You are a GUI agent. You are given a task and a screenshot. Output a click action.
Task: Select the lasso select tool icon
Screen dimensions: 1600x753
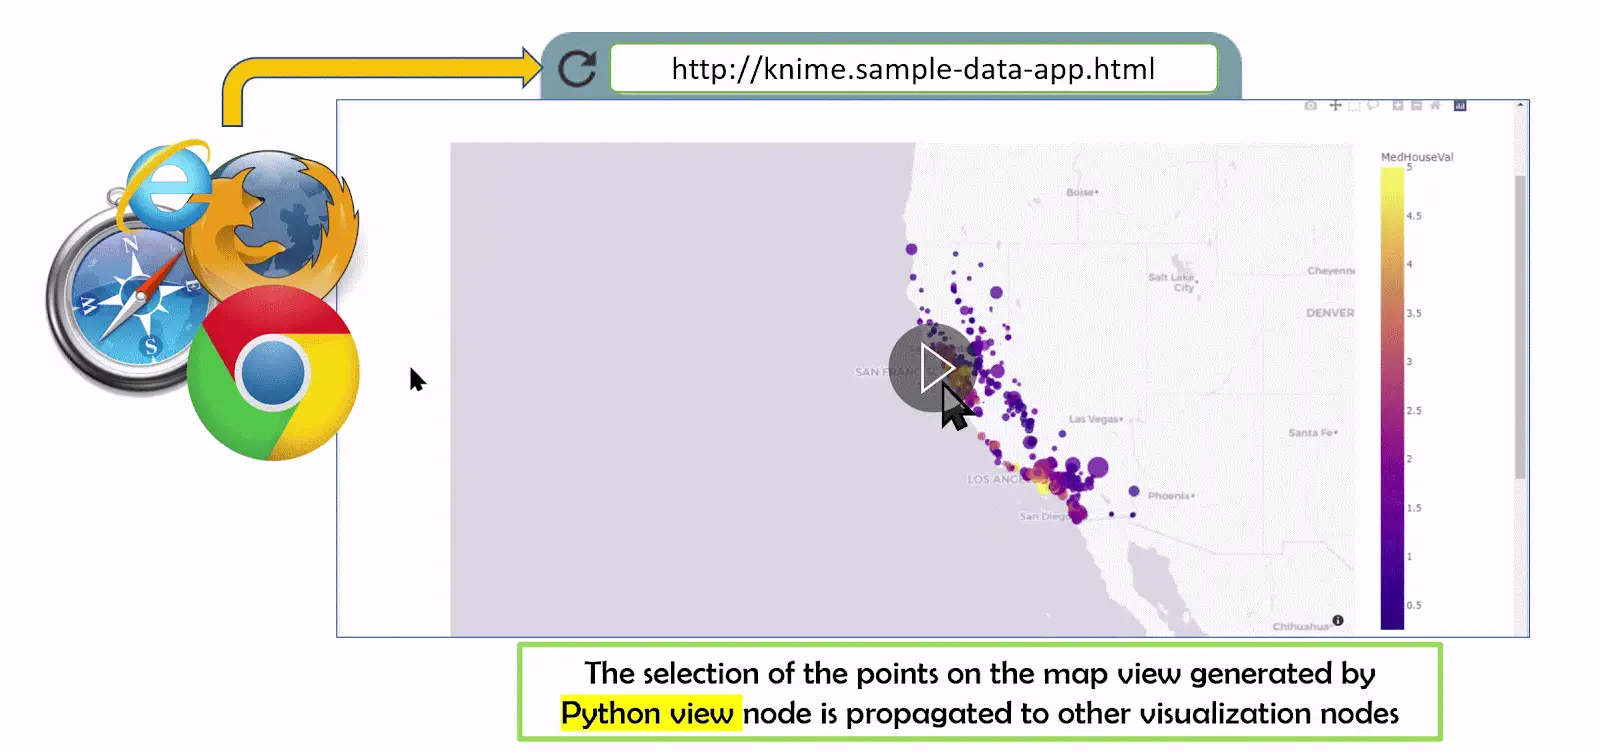coord(1372,105)
